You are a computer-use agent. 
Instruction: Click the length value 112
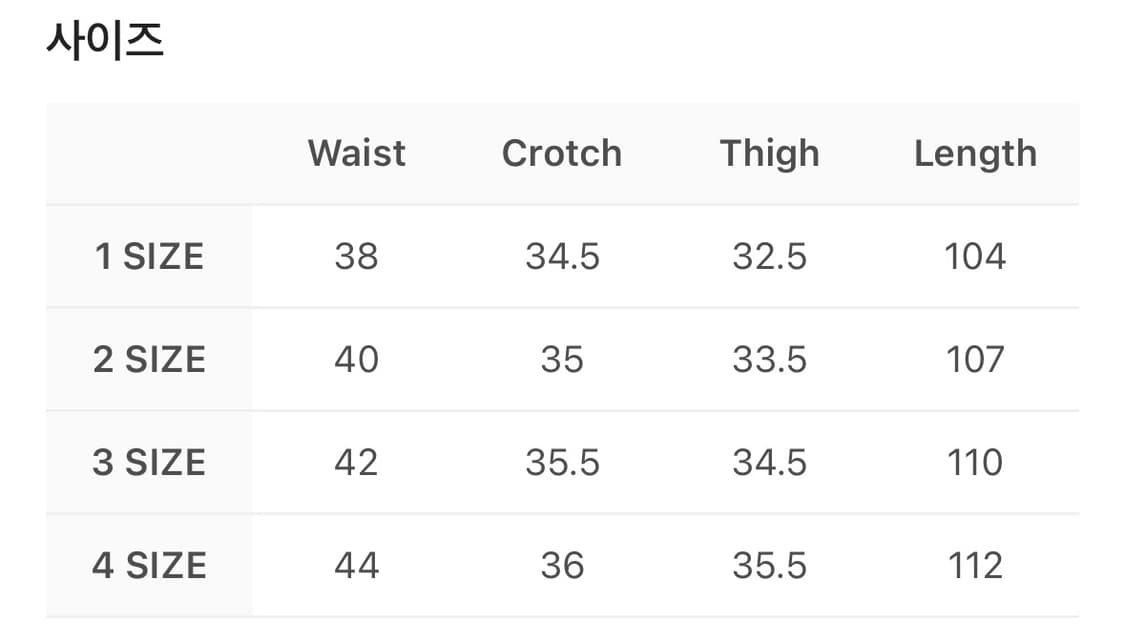975,566
